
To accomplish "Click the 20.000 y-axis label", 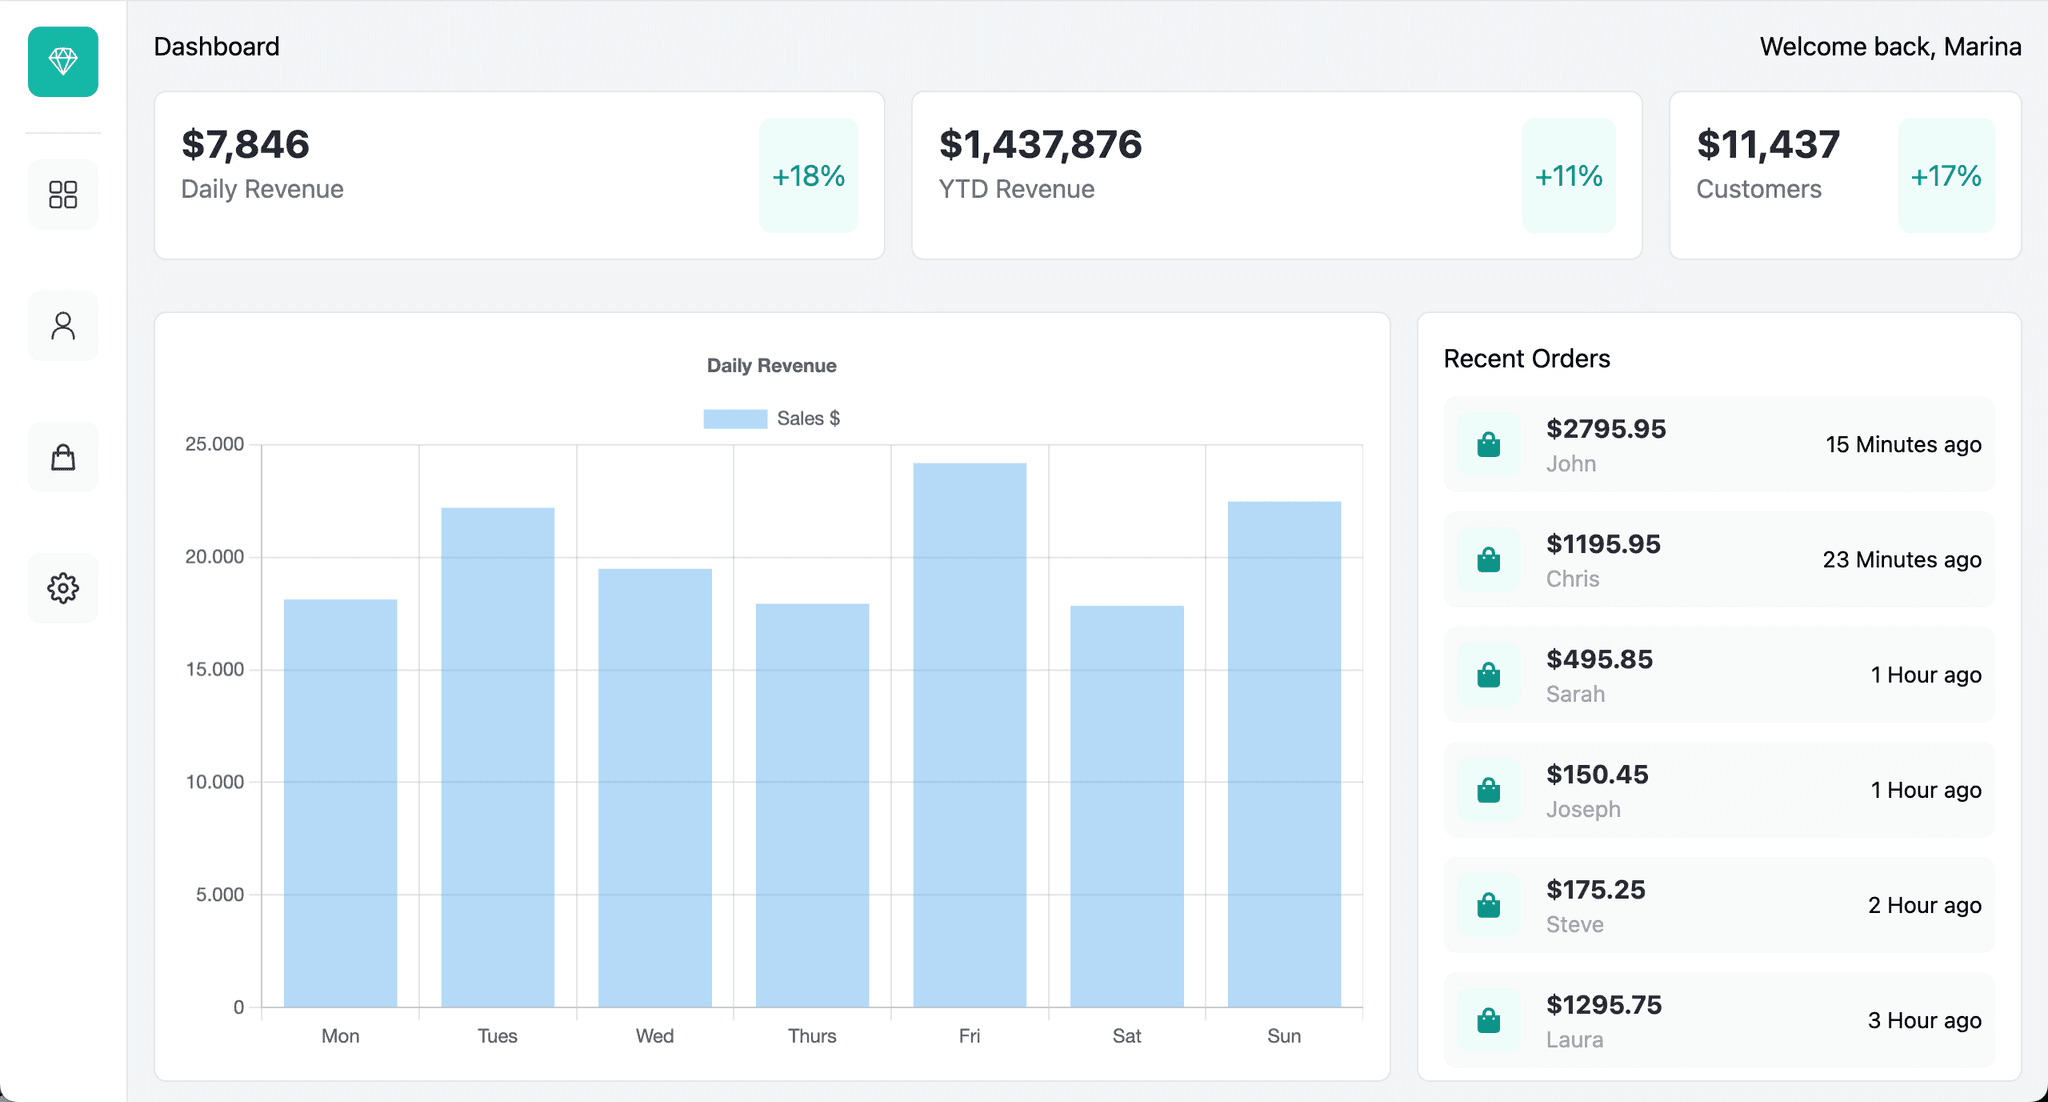I will (x=215, y=557).
